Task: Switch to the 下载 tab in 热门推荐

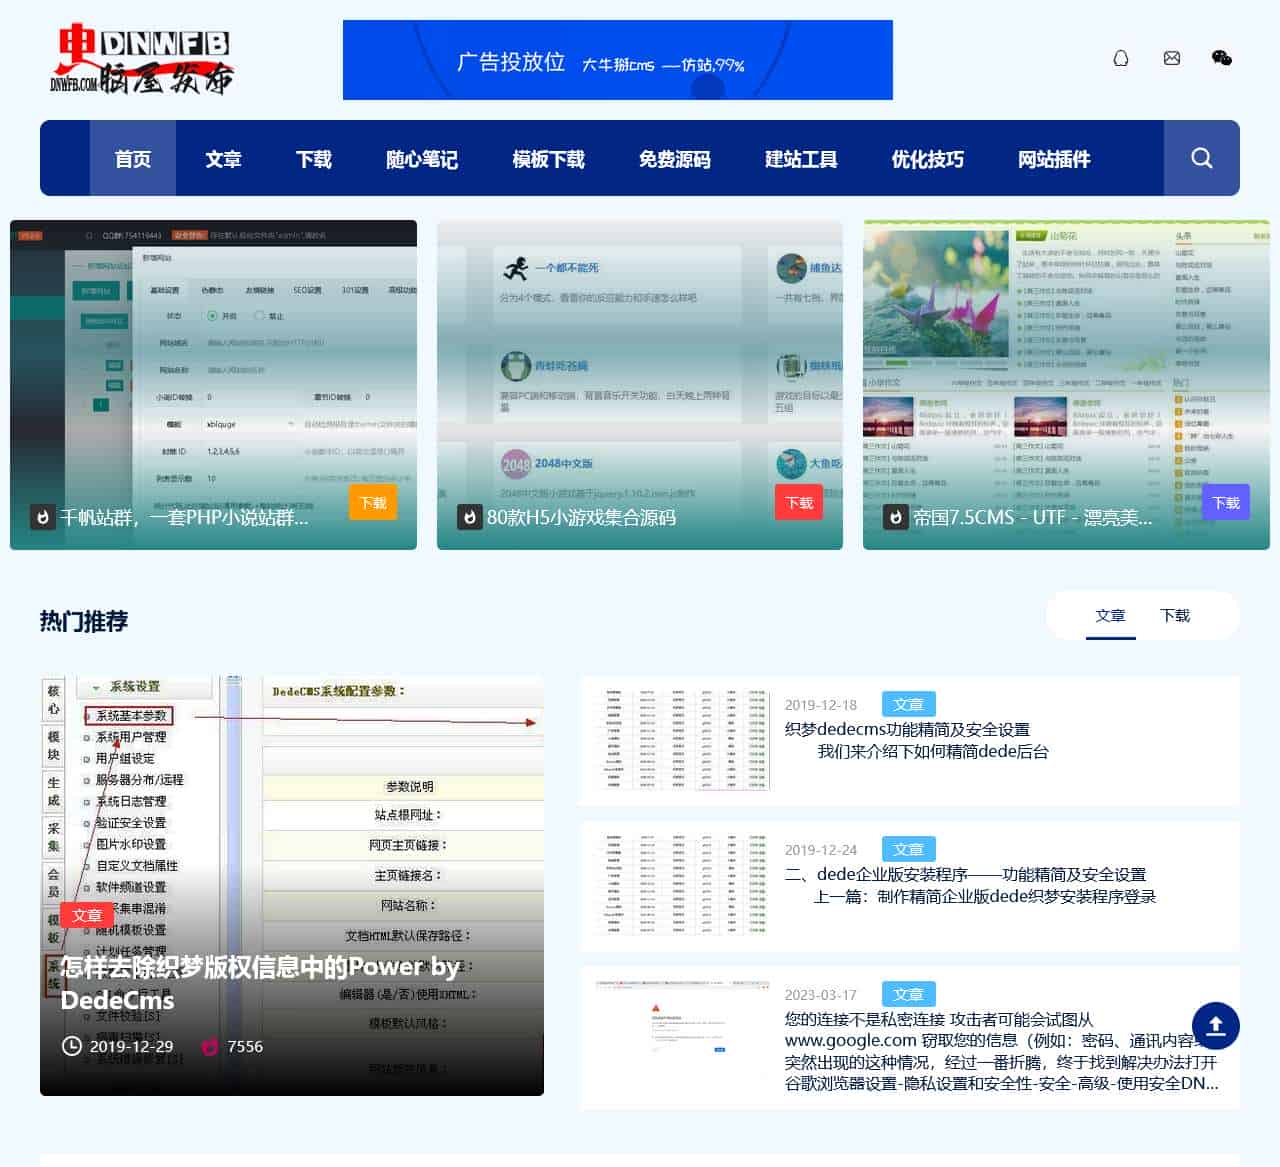Action: pos(1176,616)
